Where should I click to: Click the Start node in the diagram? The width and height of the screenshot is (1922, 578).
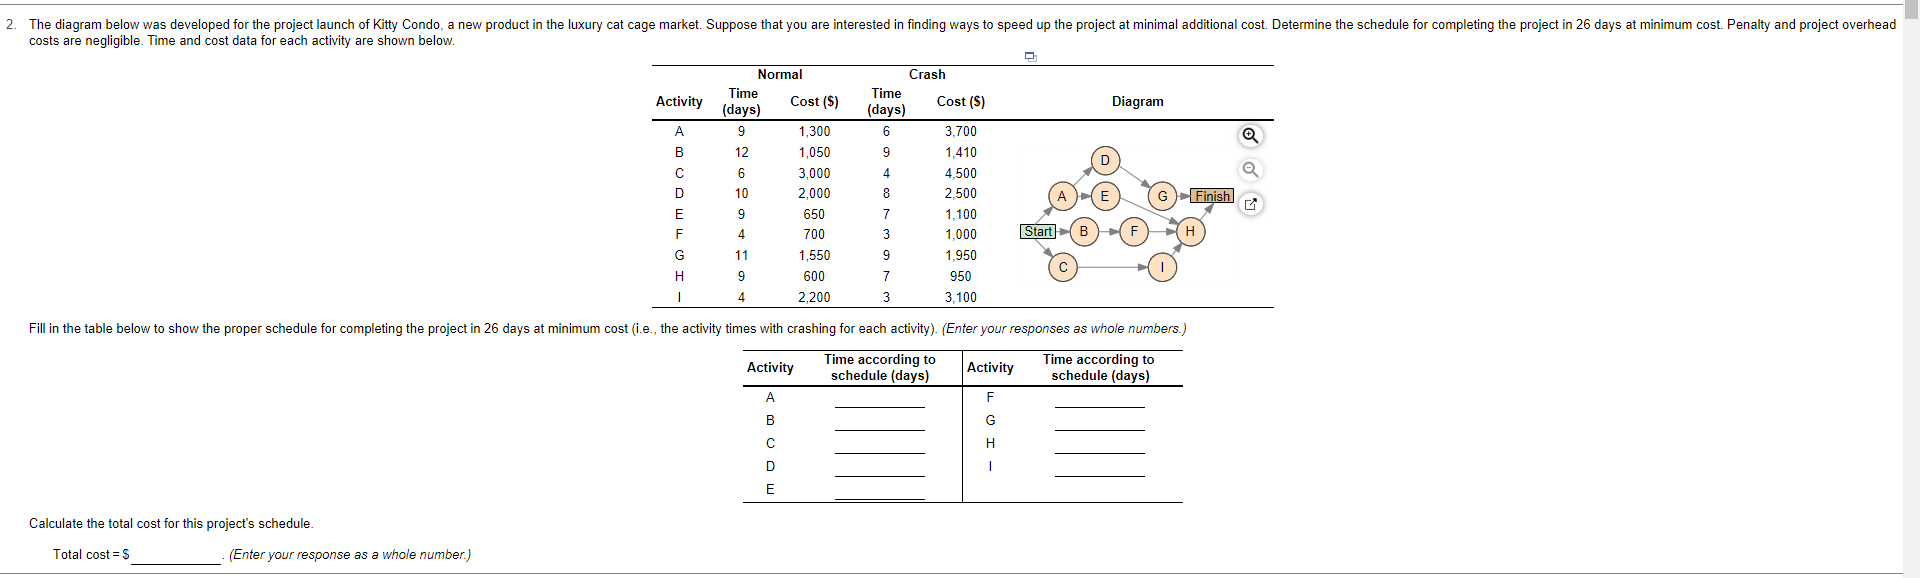coord(1037,231)
